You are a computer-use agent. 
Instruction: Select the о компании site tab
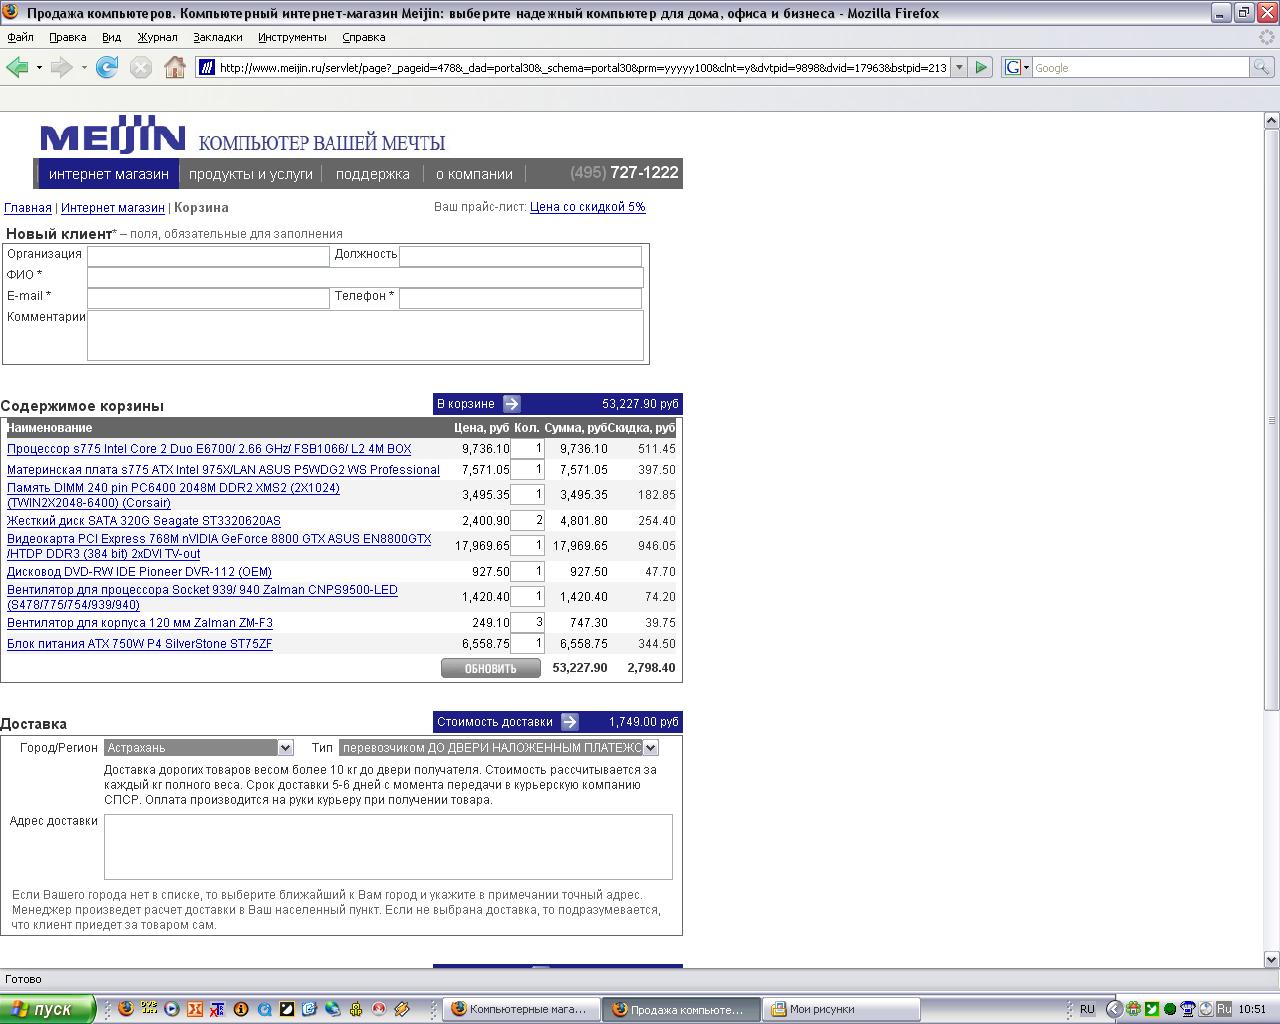tap(474, 173)
